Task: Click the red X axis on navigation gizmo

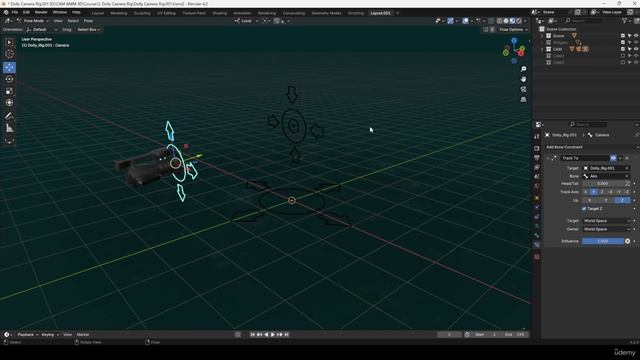Action: 521,53
